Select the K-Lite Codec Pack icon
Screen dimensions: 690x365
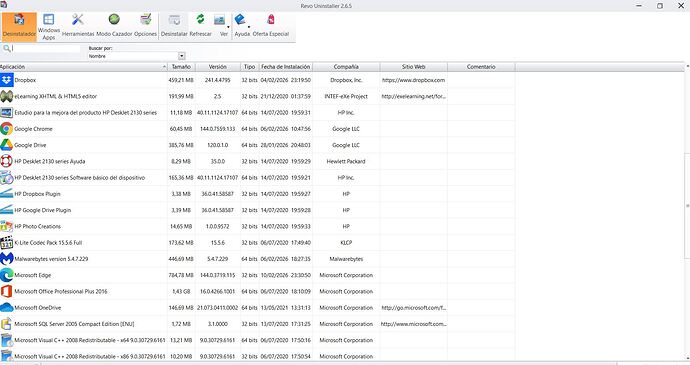click(7, 243)
